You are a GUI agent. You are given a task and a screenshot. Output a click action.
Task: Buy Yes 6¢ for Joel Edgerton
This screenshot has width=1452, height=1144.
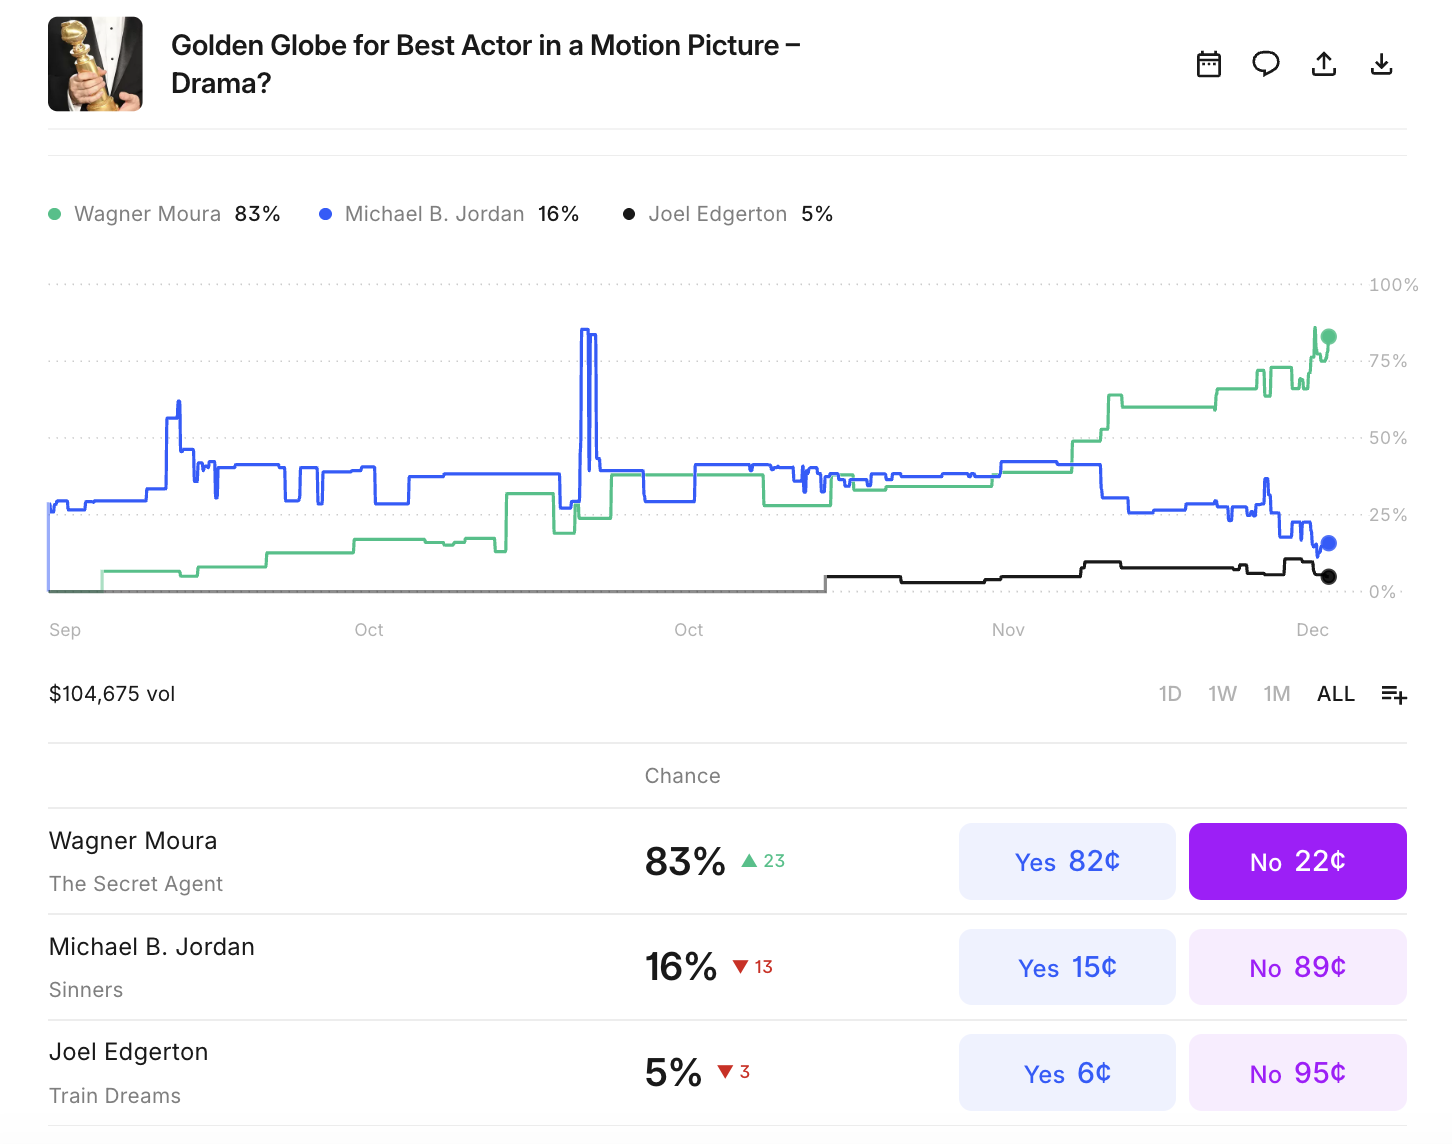click(1067, 1073)
